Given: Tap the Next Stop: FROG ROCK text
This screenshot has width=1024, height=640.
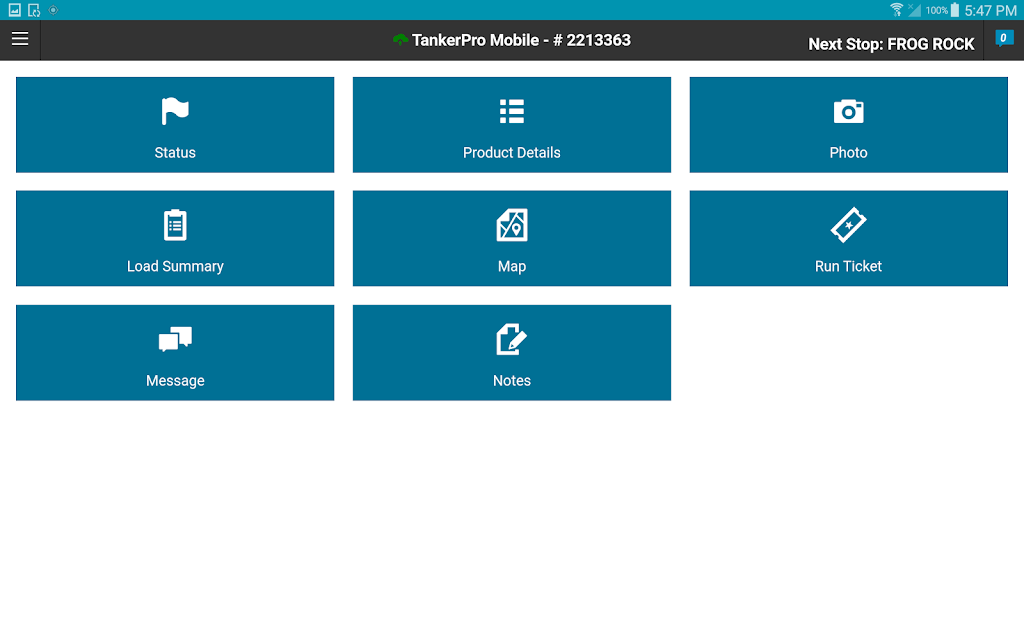Looking at the screenshot, I should (x=891, y=44).
